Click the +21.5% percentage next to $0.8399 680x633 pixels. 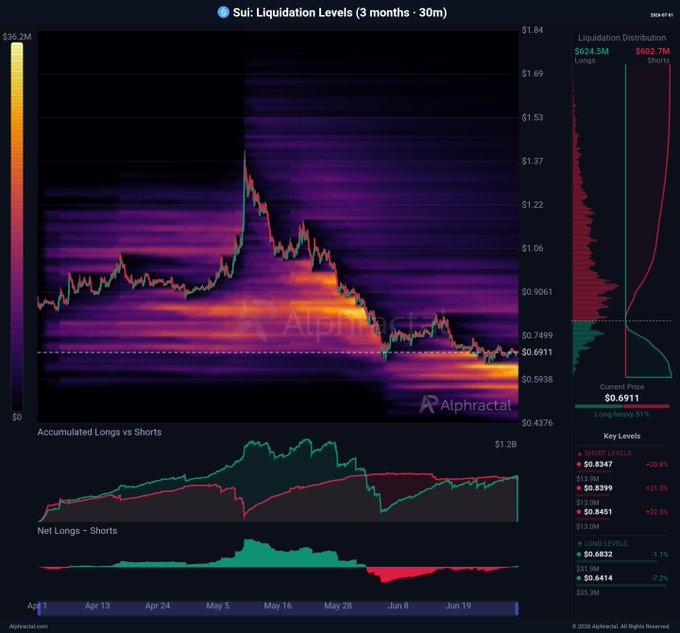pyautogui.click(x=657, y=488)
